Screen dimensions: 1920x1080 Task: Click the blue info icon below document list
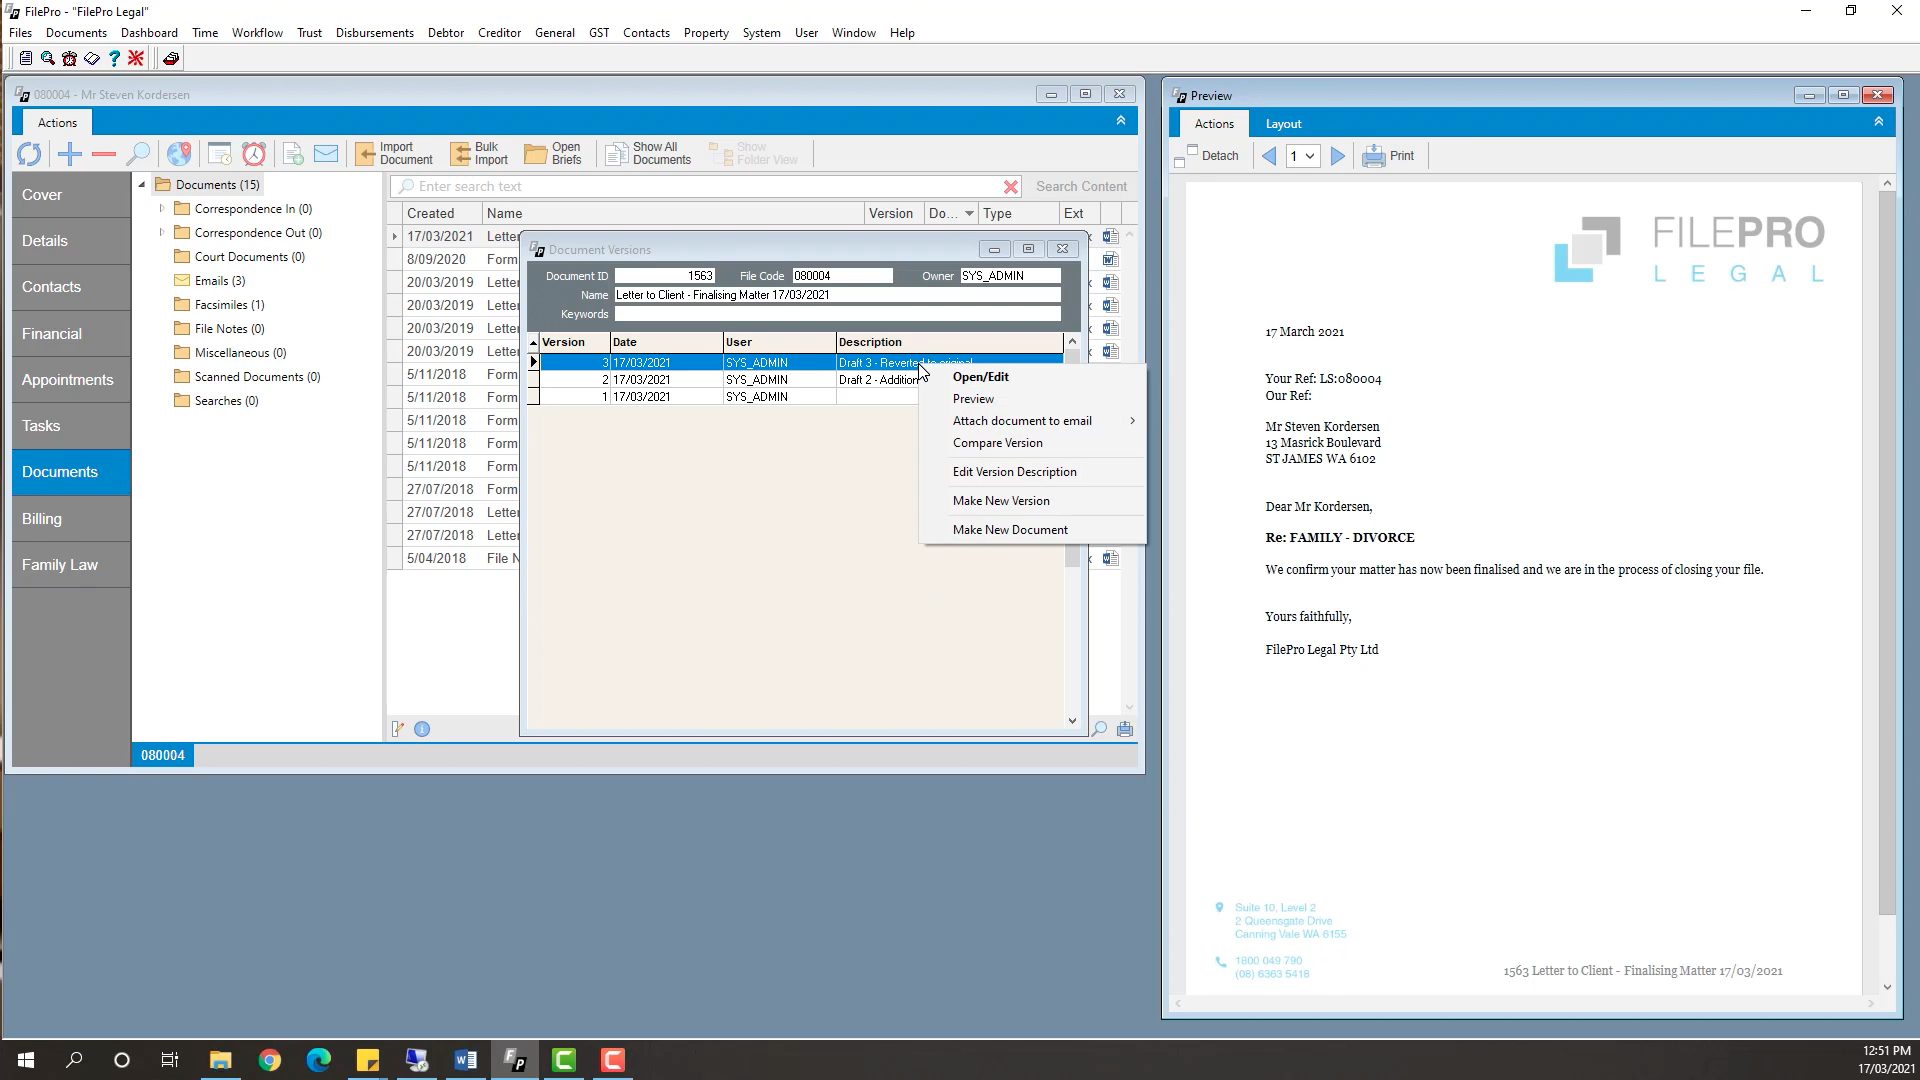point(422,730)
